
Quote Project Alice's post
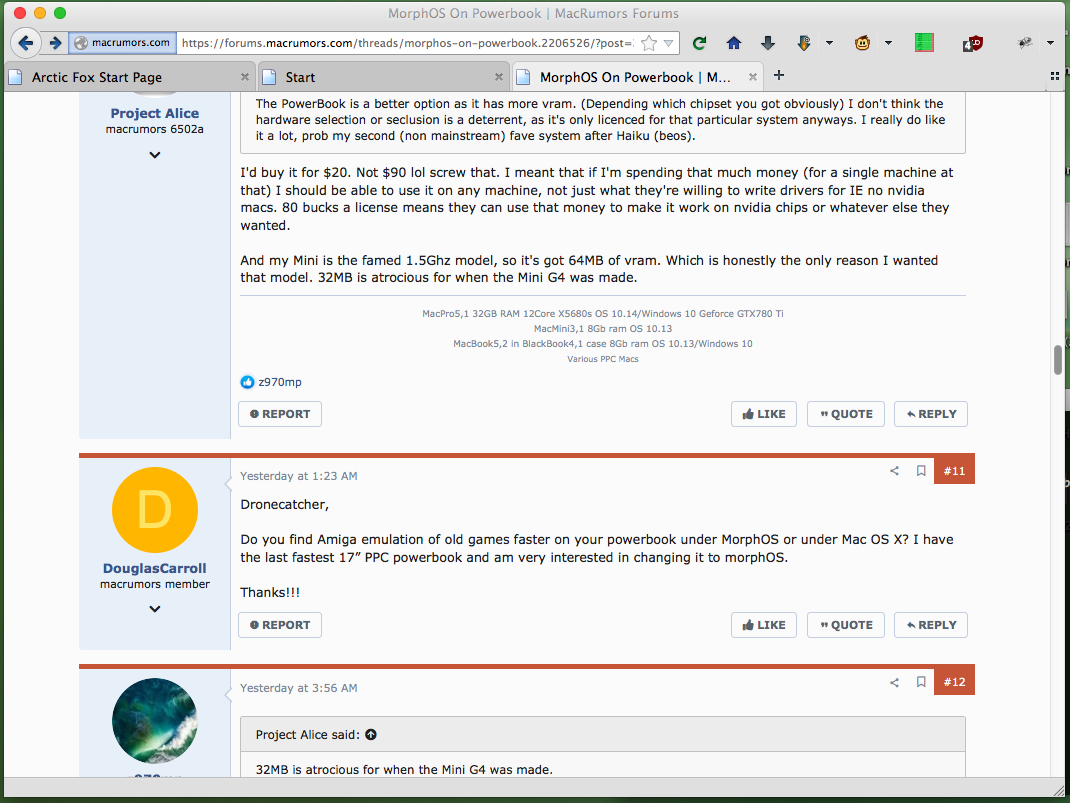[x=846, y=414]
